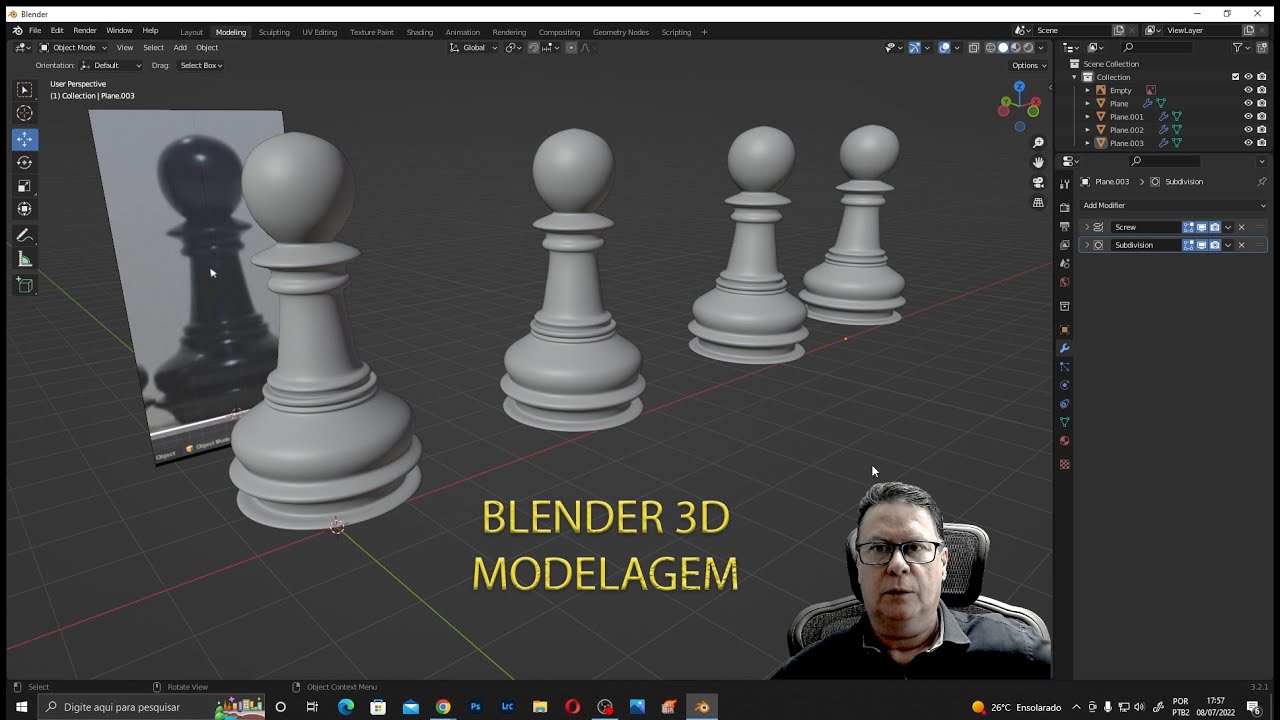This screenshot has height=720, width=1280.
Task: Toggle proportional editing in header
Action: click(x=571, y=48)
